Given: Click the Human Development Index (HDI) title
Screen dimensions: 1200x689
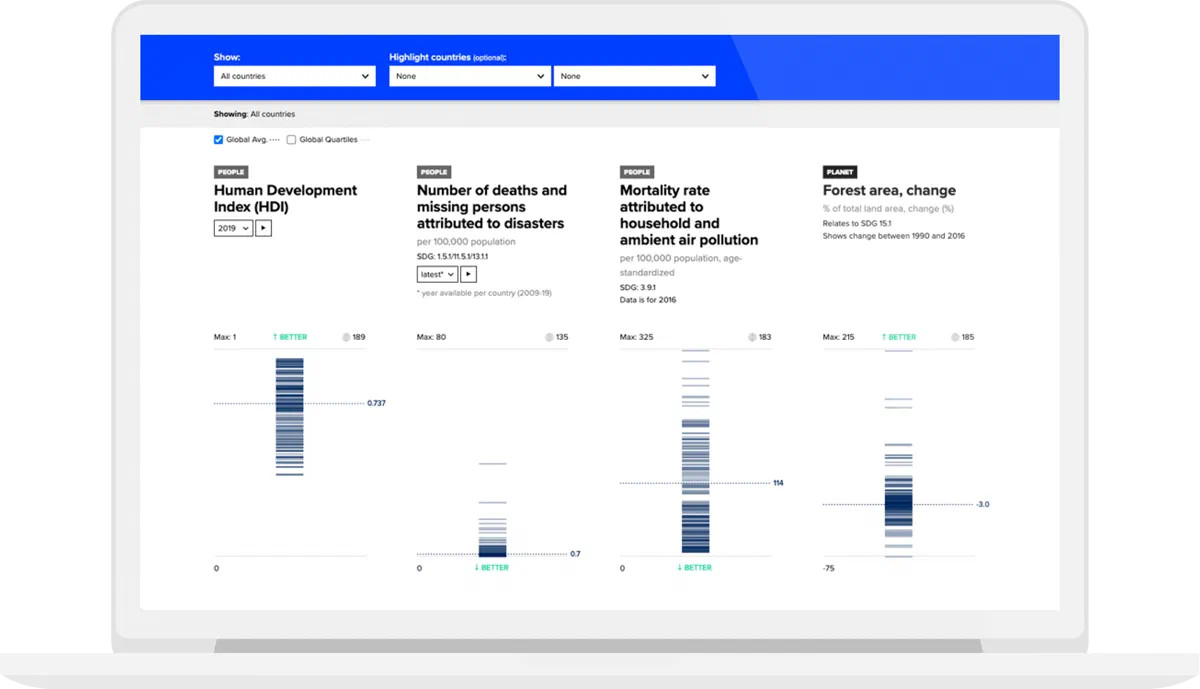Looking at the screenshot, I should pos(285,198).
